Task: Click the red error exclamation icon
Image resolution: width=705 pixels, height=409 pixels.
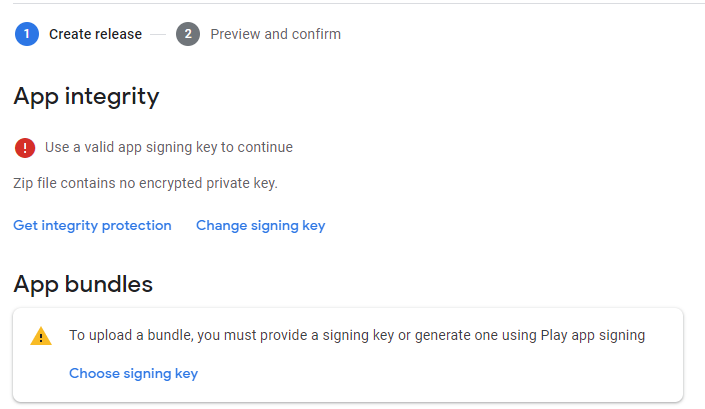Action: [25, 148]
